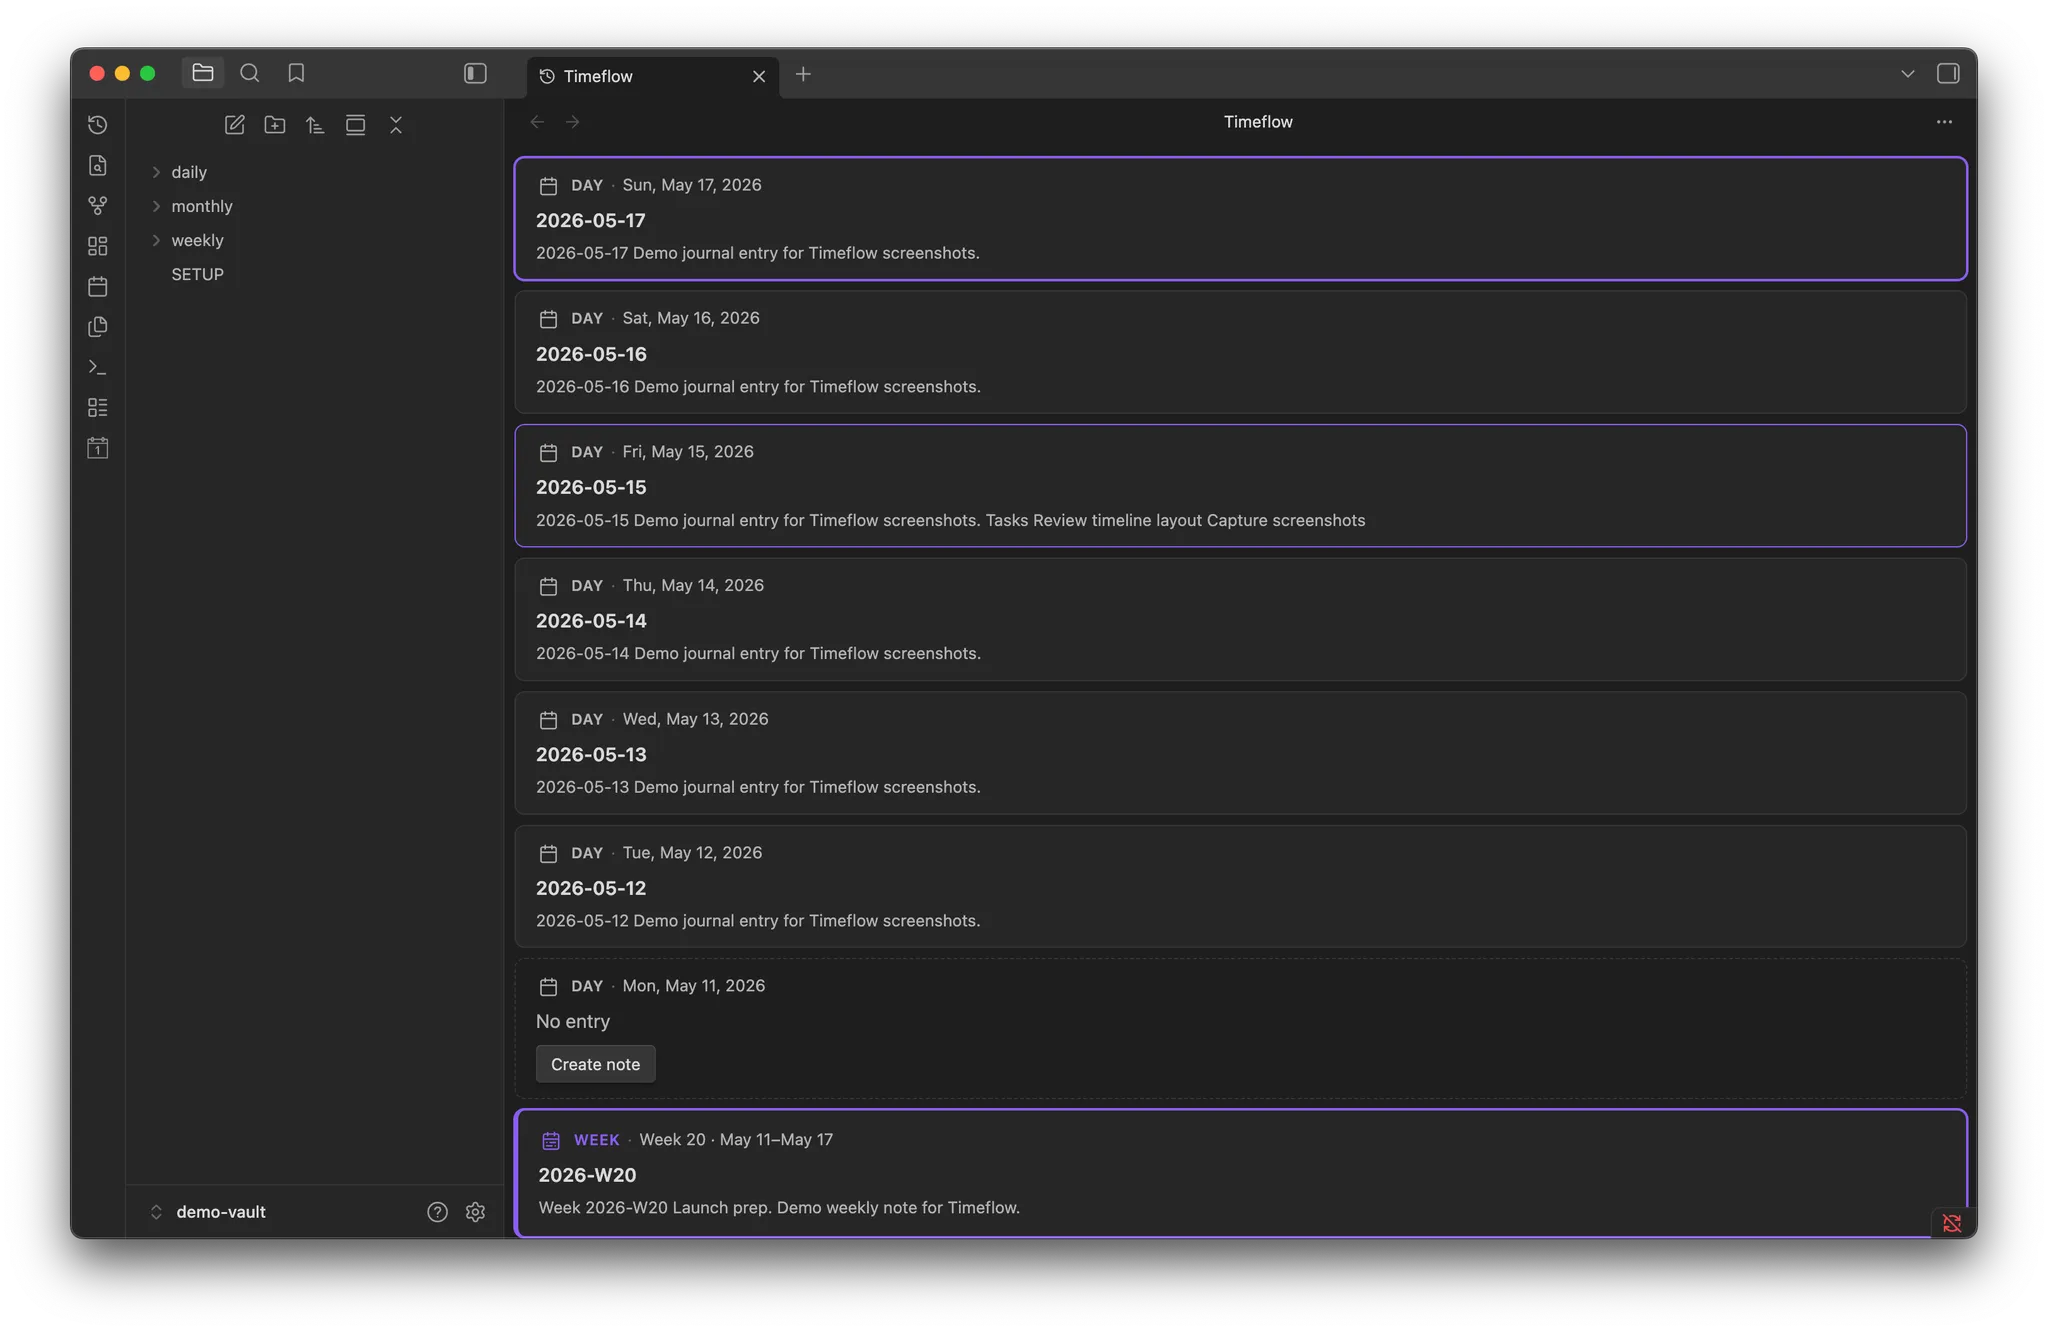Open the 2026-05-12 entry title

pos(591,888)
